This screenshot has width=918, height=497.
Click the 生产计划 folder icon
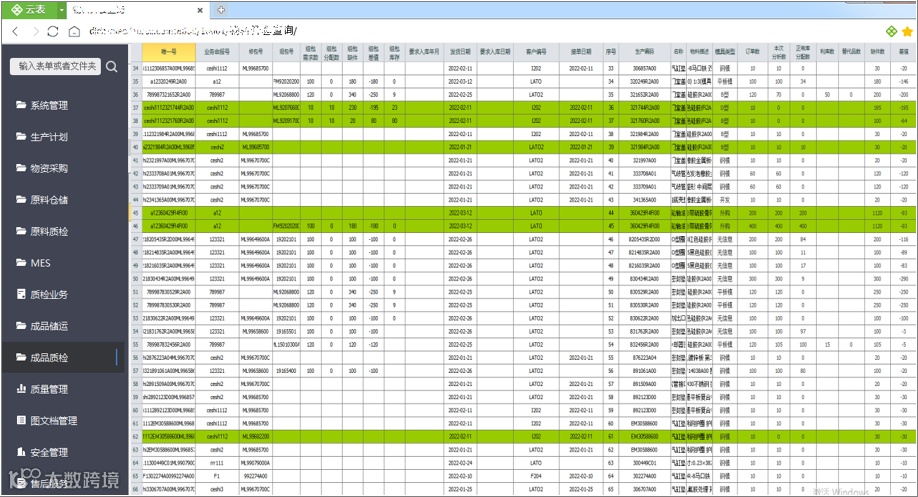(x=21, y=136)
